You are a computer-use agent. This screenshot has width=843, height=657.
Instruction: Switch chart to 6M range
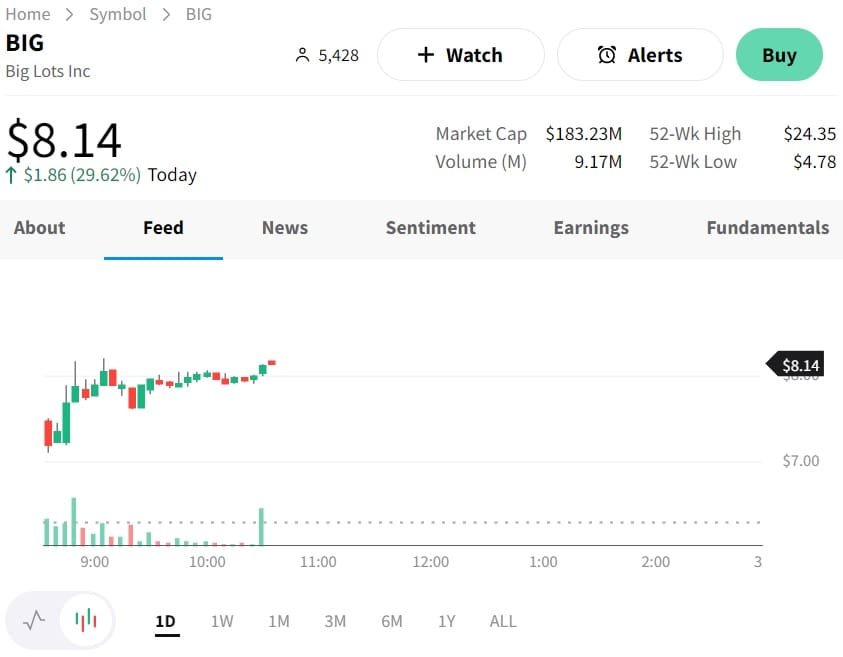tap(392, 621)
